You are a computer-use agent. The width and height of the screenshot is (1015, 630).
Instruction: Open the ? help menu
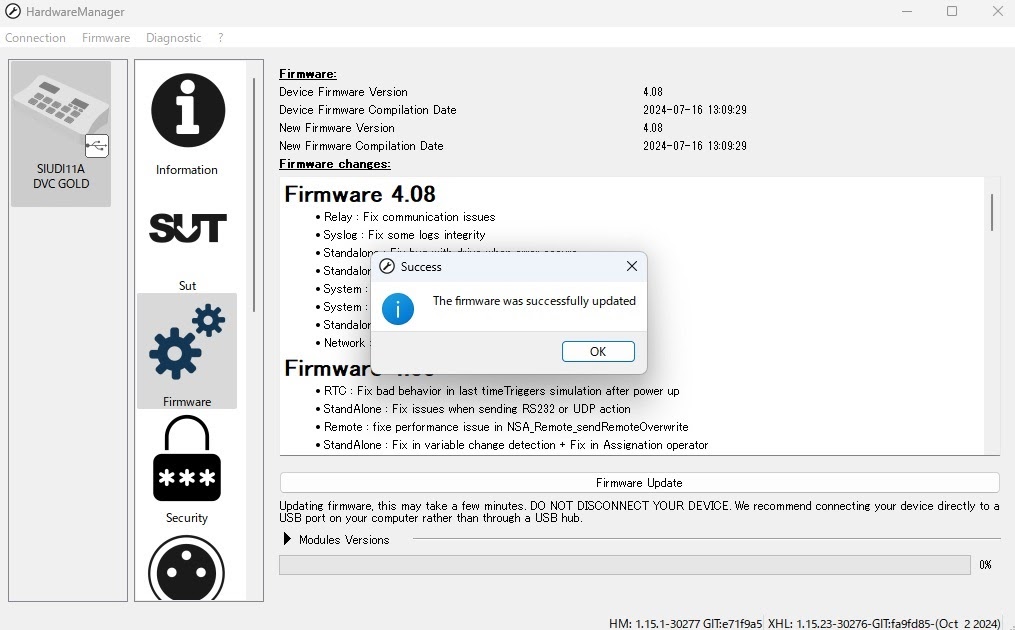point(220,38)
